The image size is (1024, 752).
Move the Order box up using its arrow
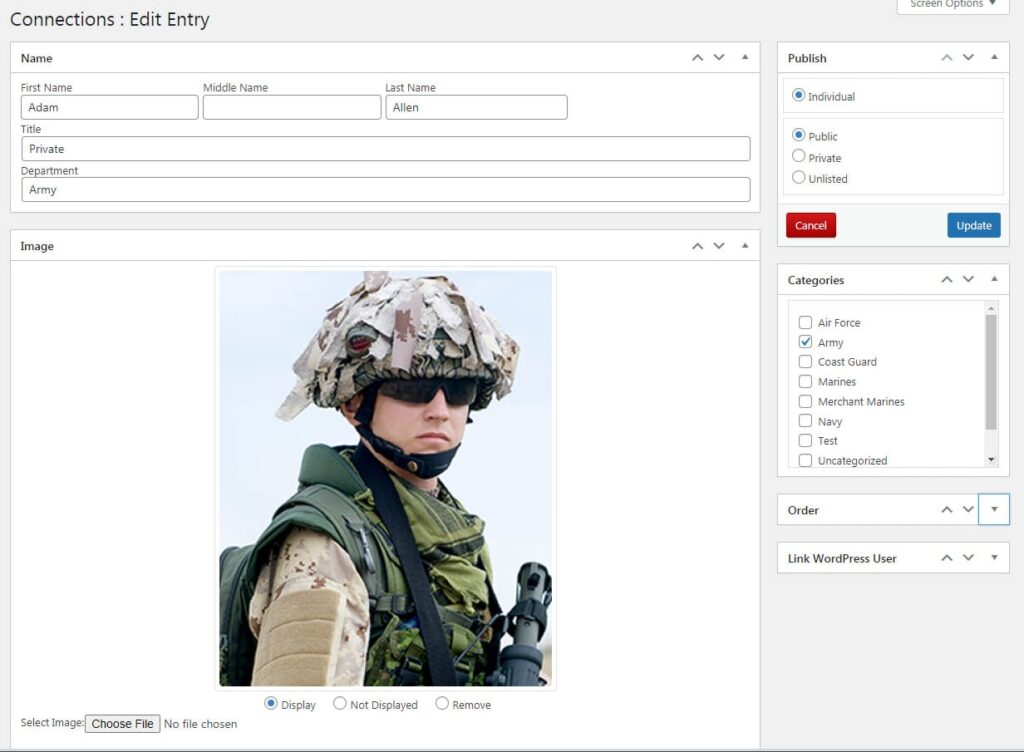(945, 510)
